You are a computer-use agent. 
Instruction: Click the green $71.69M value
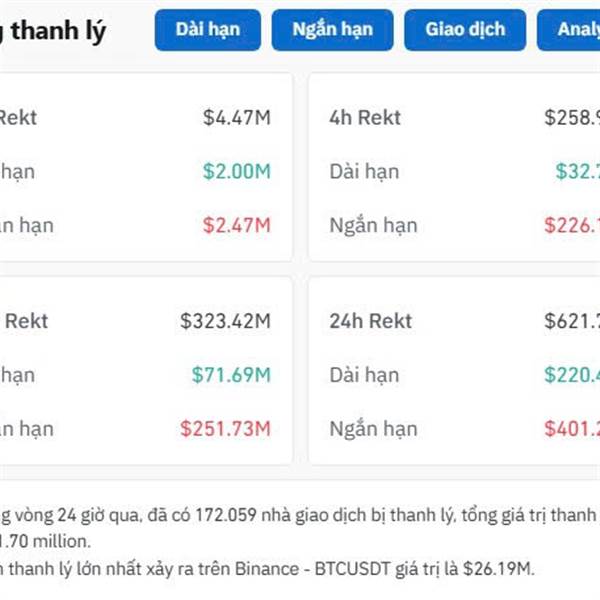pos(231,376)
